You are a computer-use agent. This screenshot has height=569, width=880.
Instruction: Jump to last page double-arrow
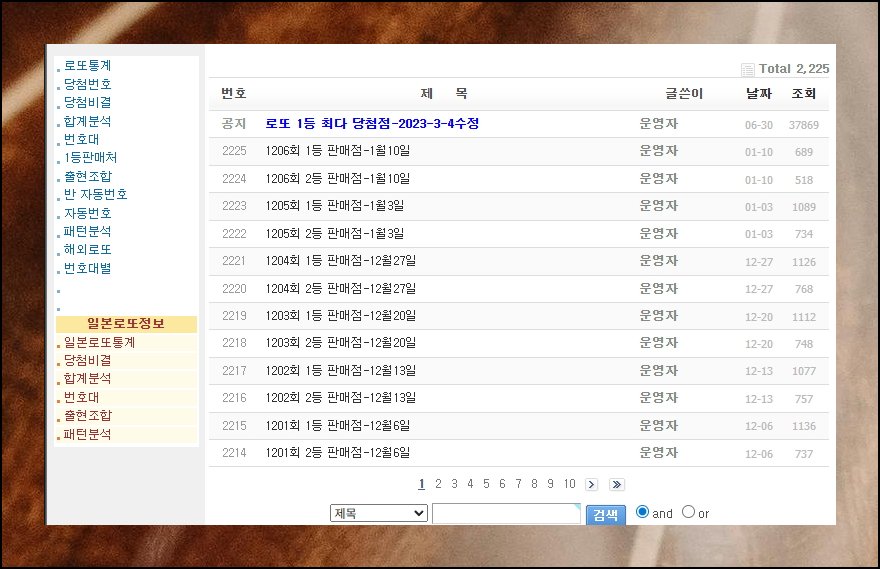coord(616,484)
